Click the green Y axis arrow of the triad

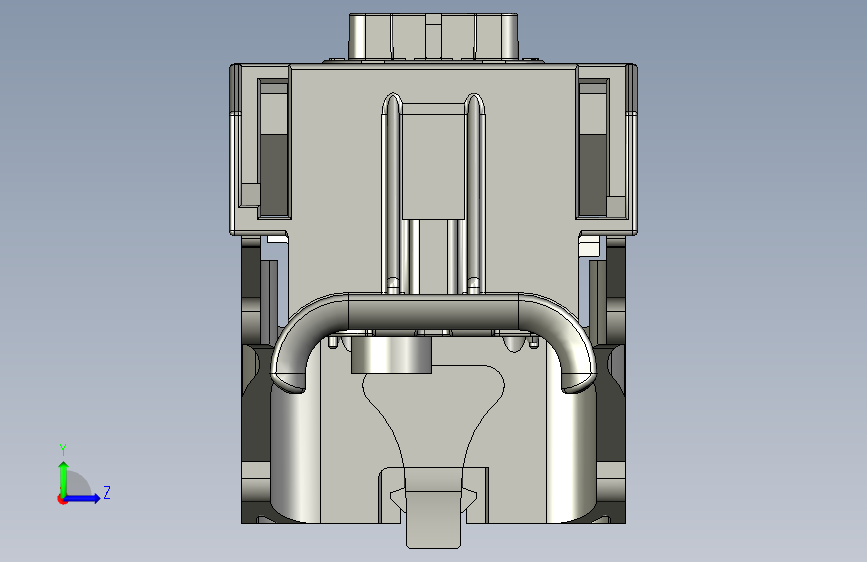click(63, 479)
